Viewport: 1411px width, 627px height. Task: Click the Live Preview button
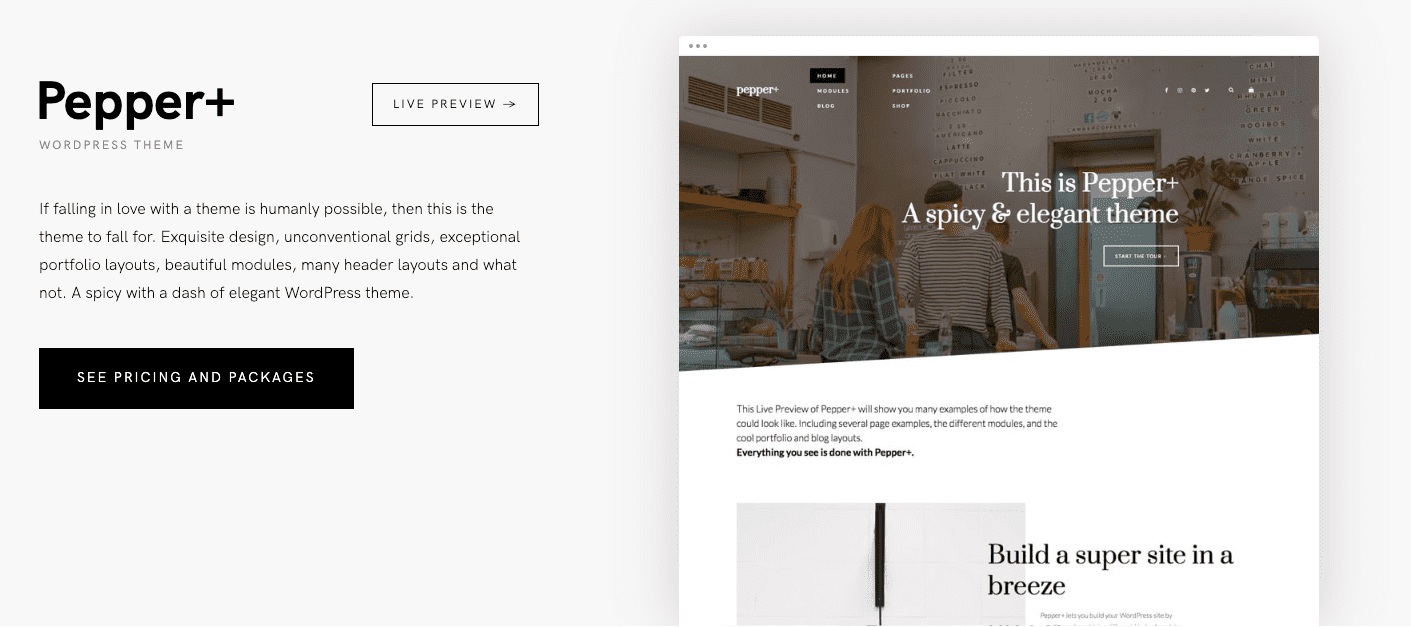(x=455, y=104)
